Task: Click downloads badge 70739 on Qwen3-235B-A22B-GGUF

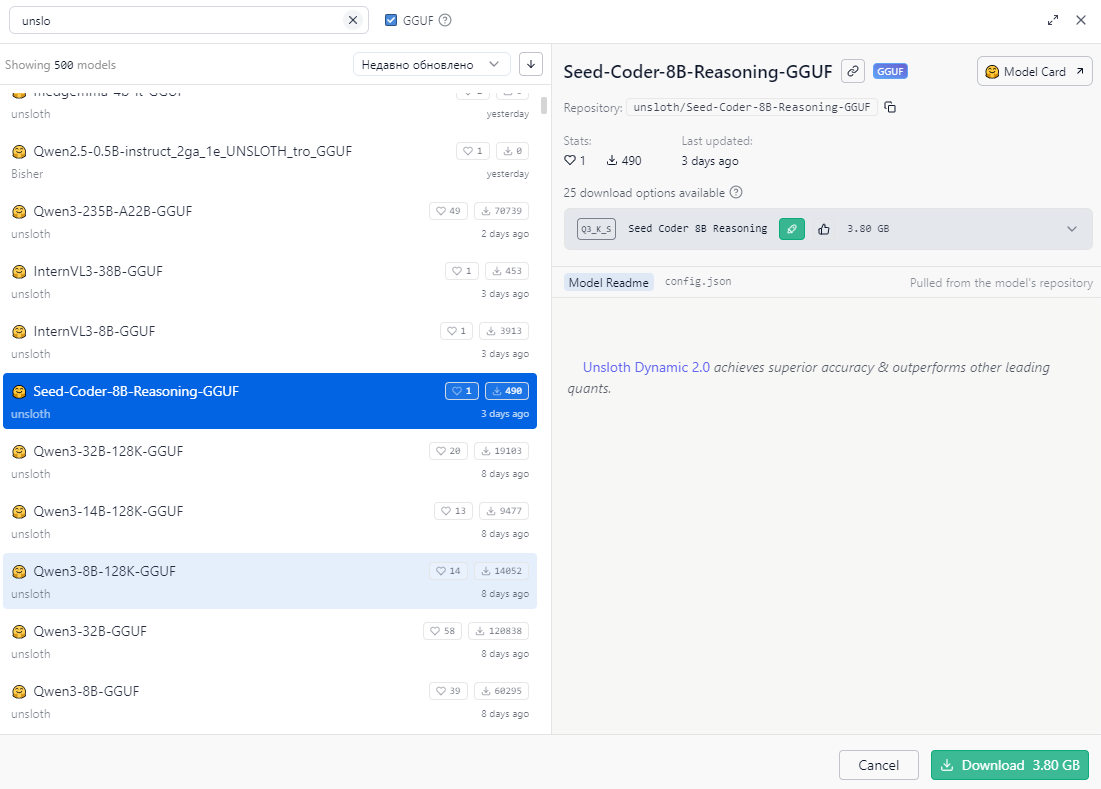Action: [x=501, y=211]
